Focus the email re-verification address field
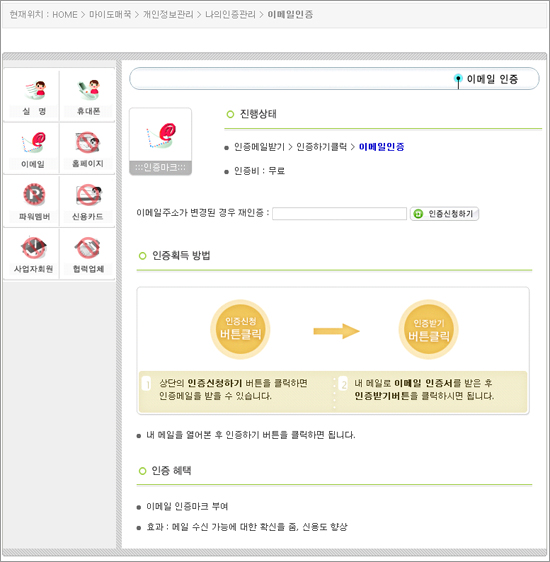550x562 pixels. 339,214
